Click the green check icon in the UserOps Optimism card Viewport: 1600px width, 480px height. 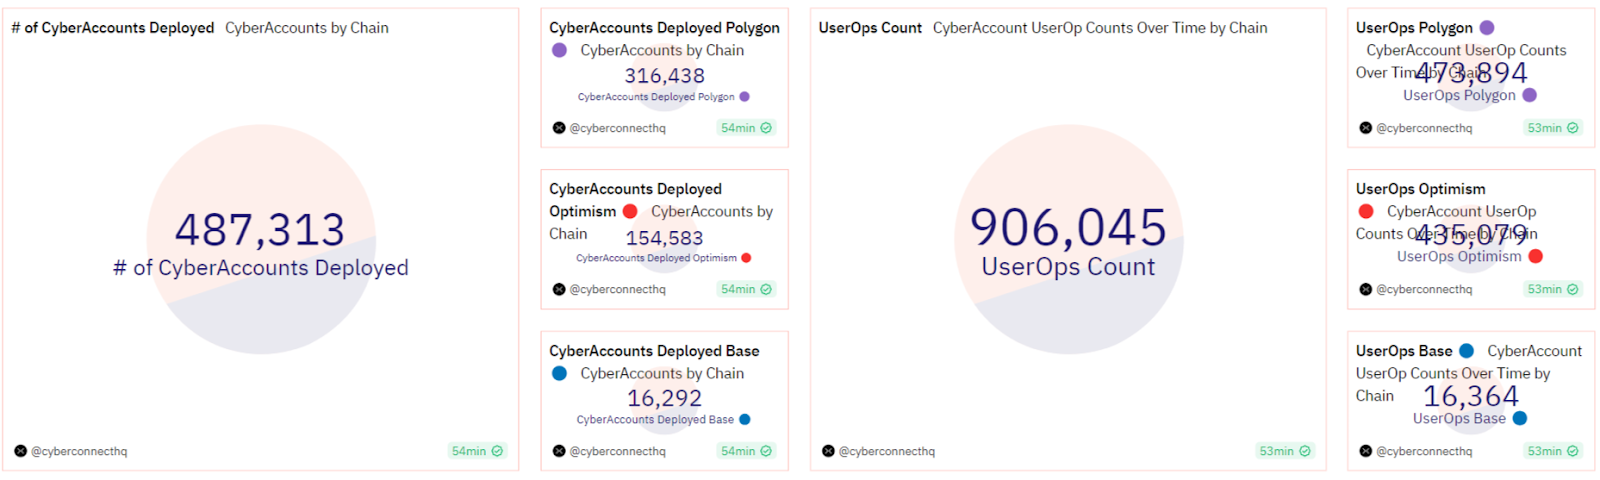coord(1573,290)
